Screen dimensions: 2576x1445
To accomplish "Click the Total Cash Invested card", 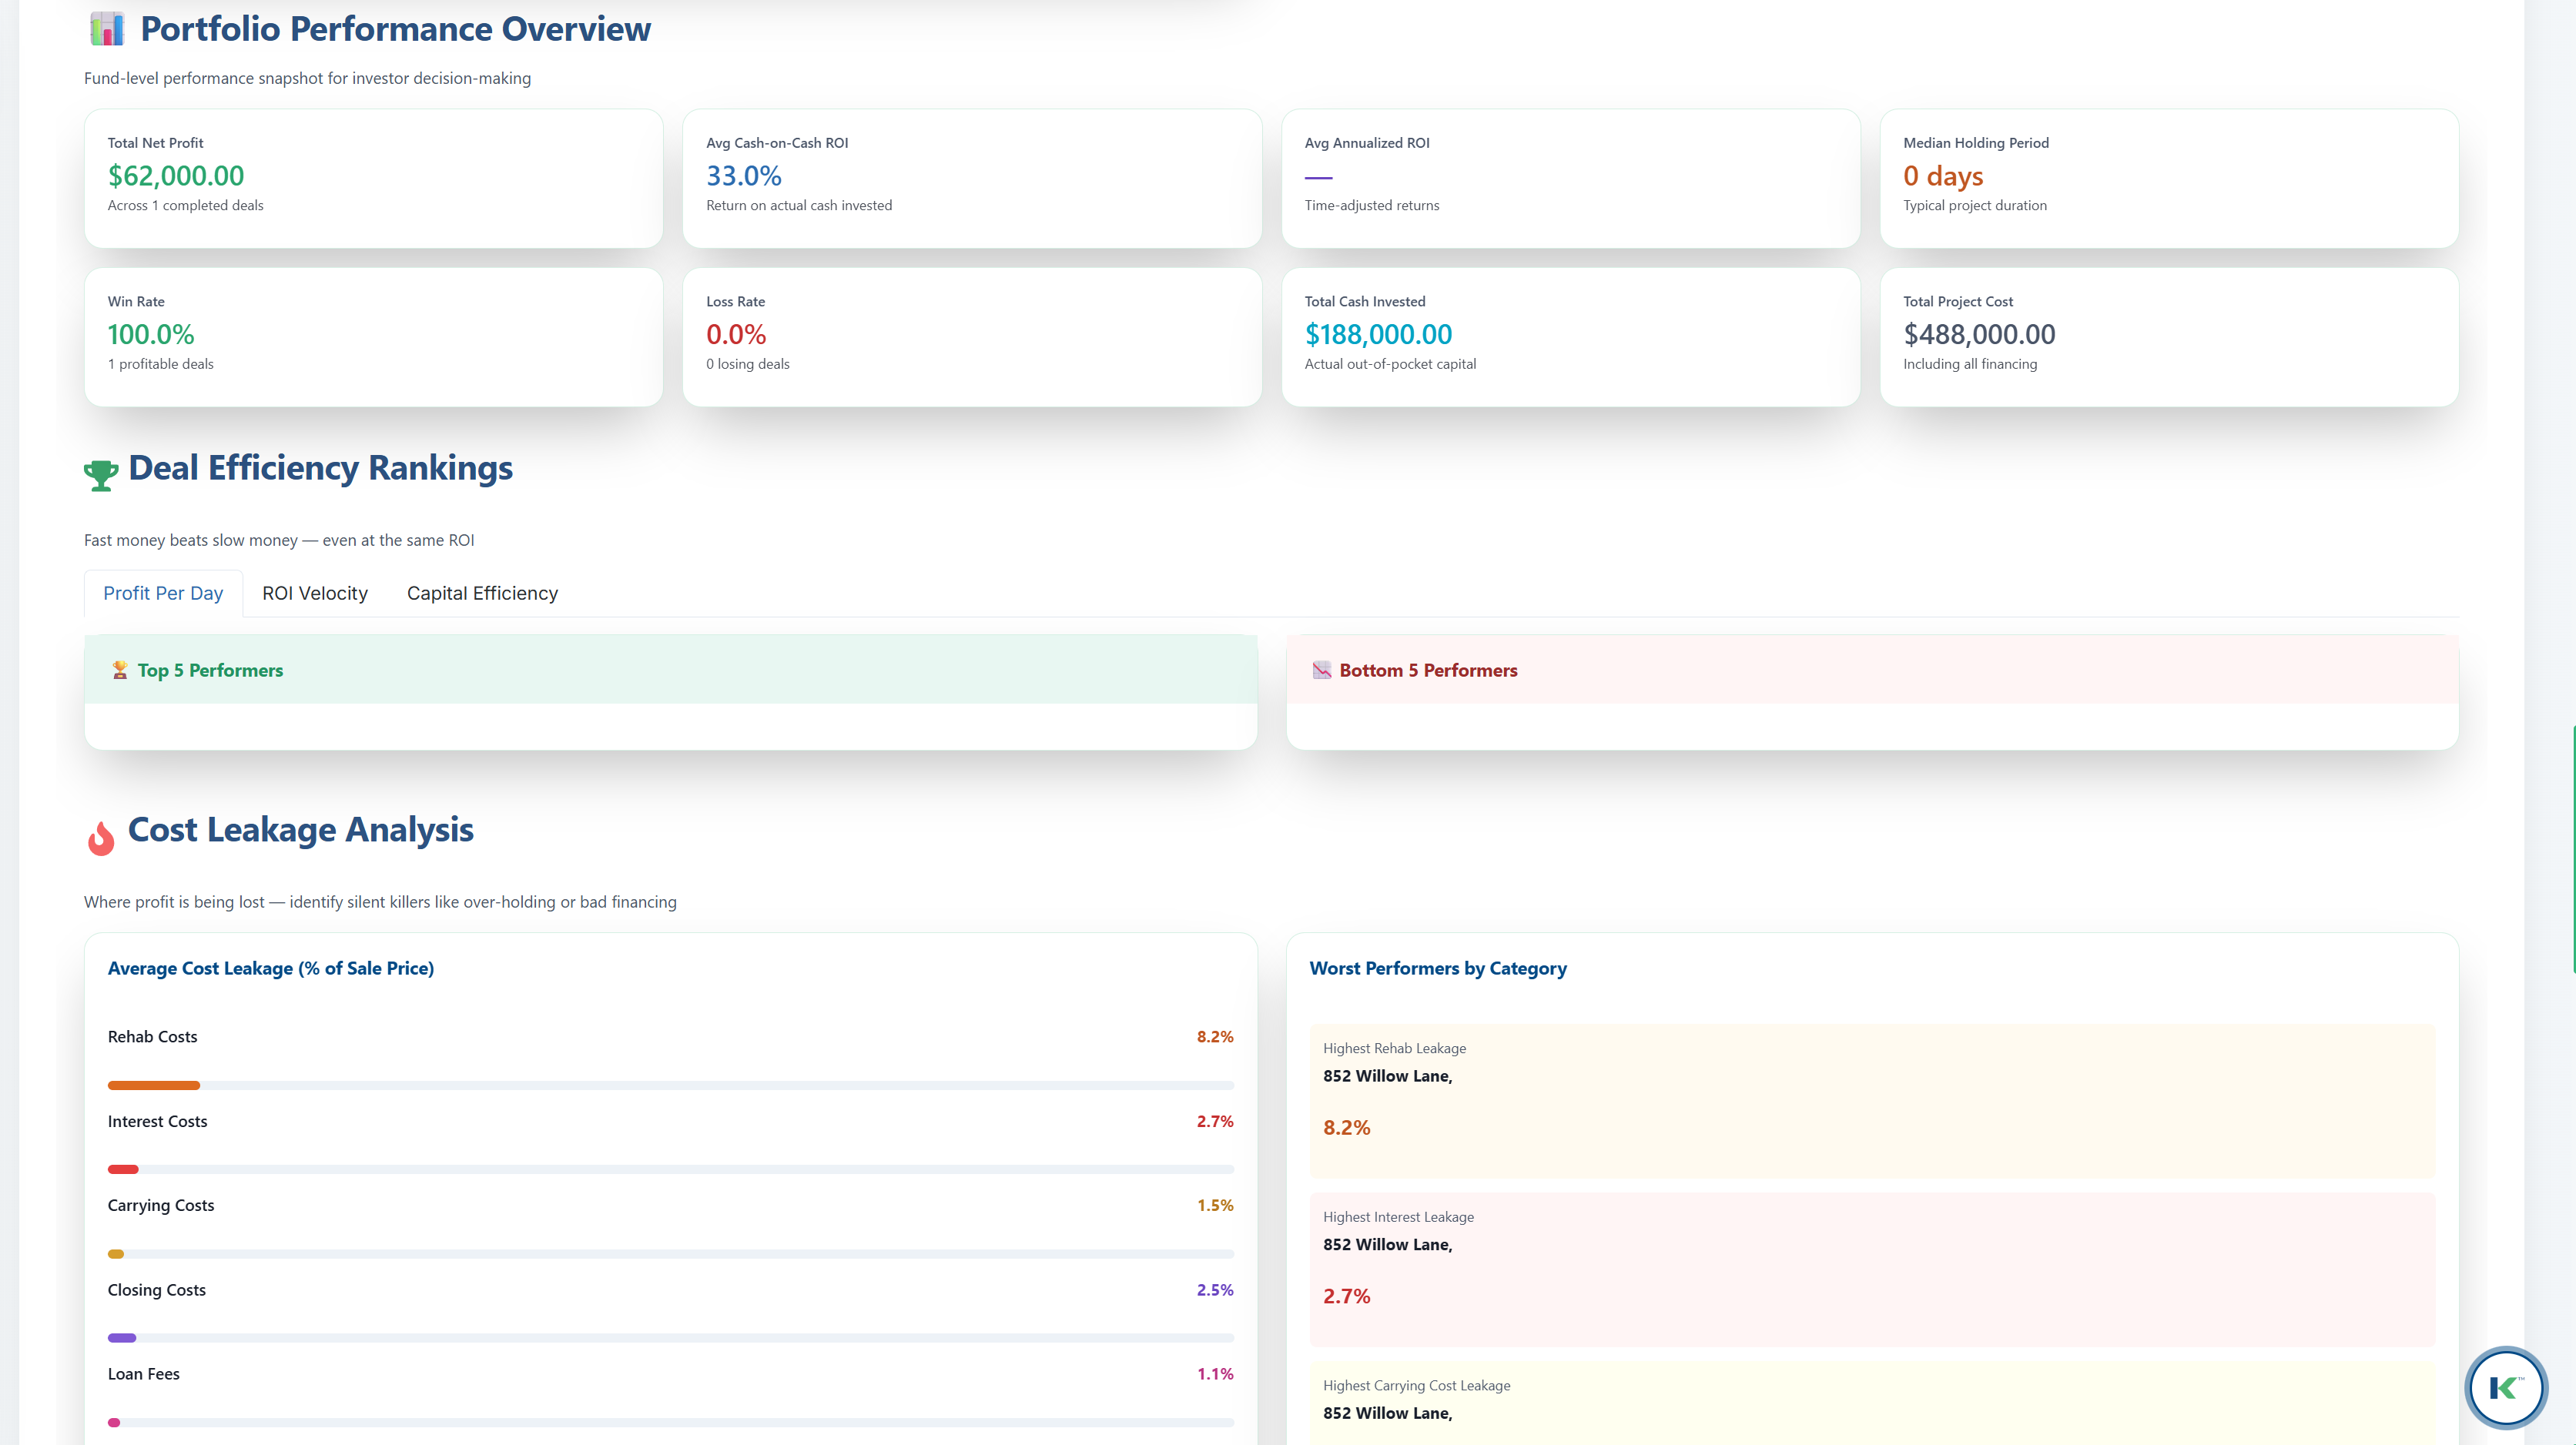I will click(x=1570, y=337).
